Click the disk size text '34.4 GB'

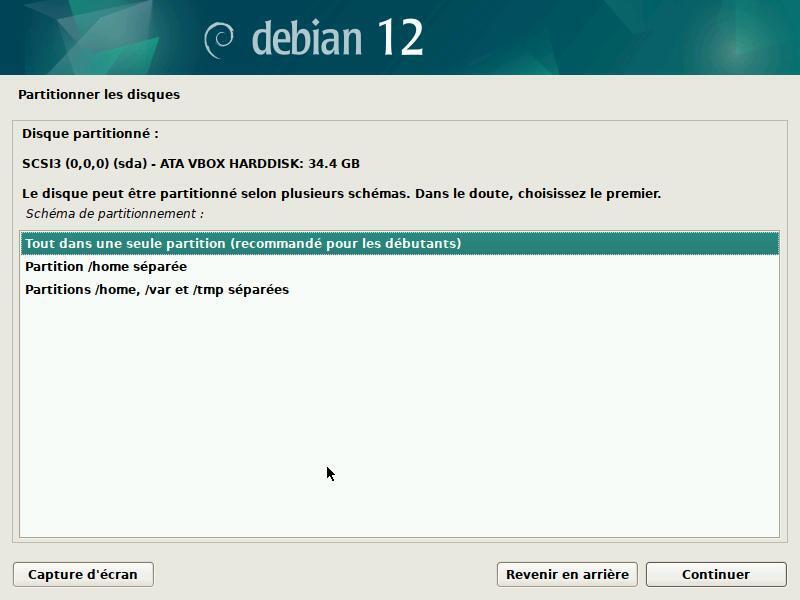[x=337, y=160]
